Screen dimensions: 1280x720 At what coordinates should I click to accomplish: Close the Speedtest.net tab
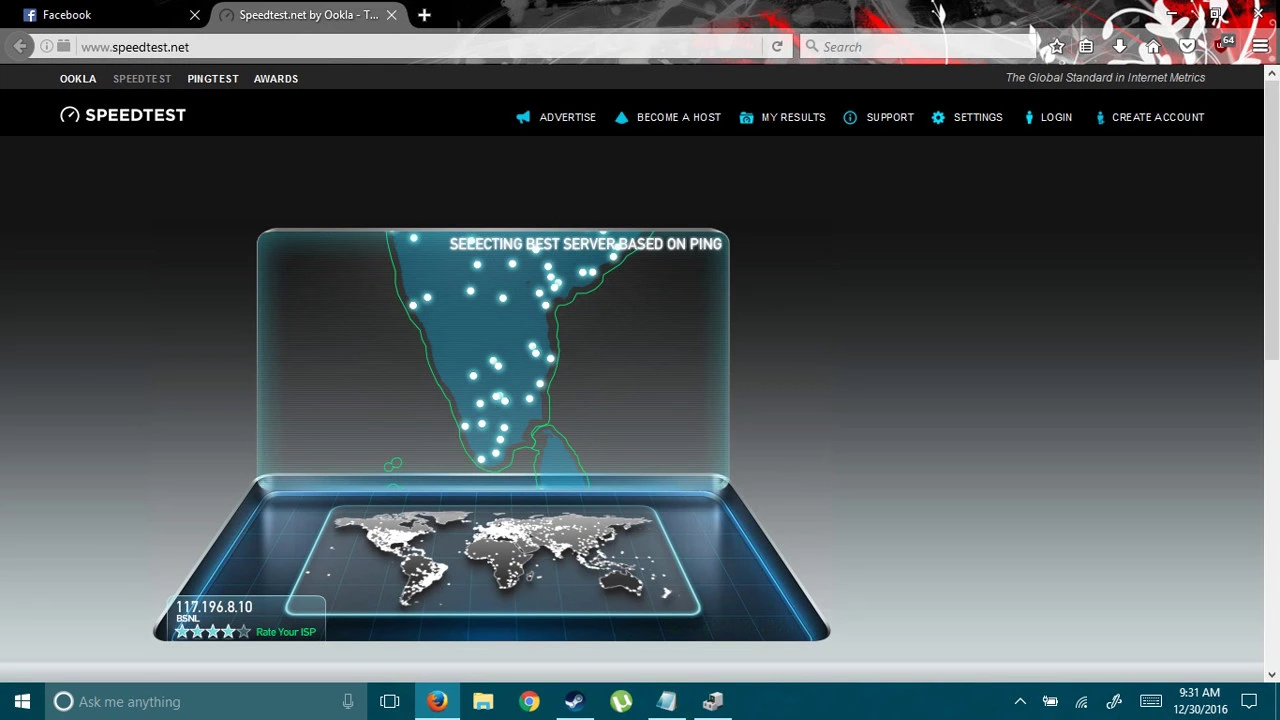pyautogui.click(x=392, y=15)
